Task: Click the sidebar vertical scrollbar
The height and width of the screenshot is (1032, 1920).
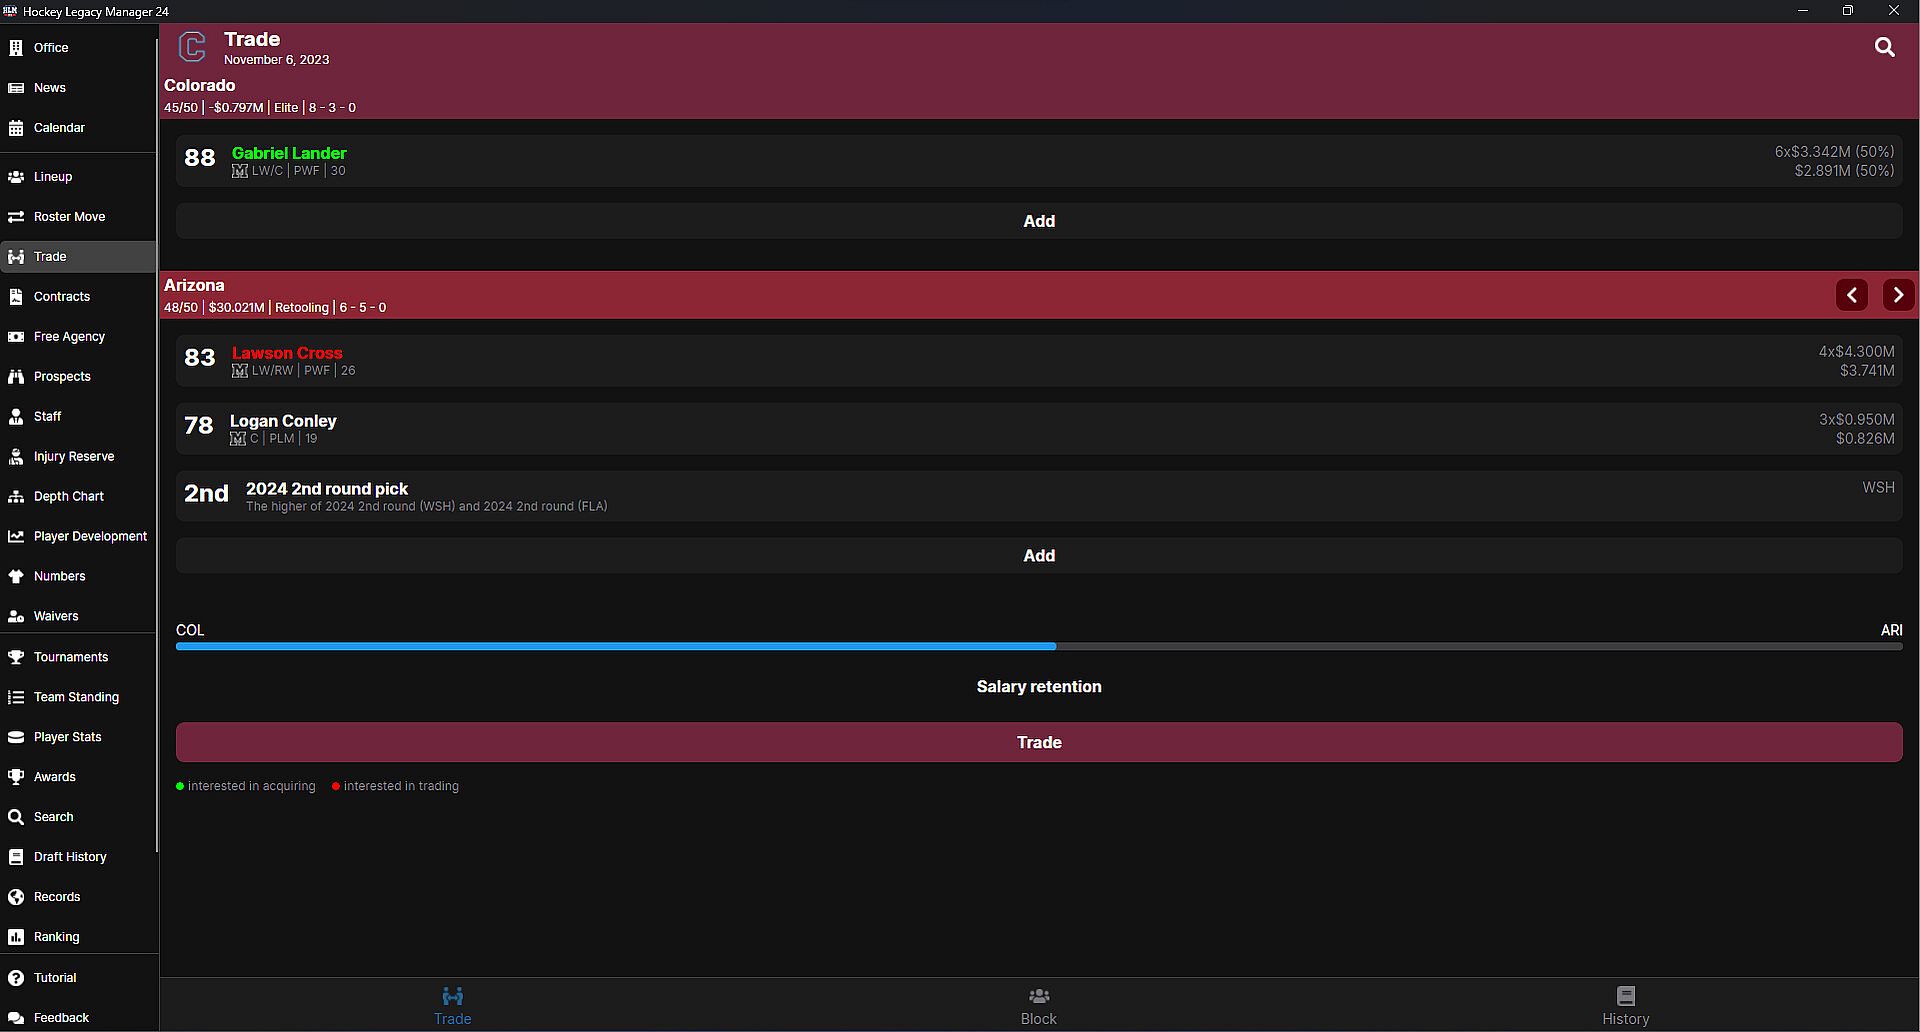Action: click(157, 445)
